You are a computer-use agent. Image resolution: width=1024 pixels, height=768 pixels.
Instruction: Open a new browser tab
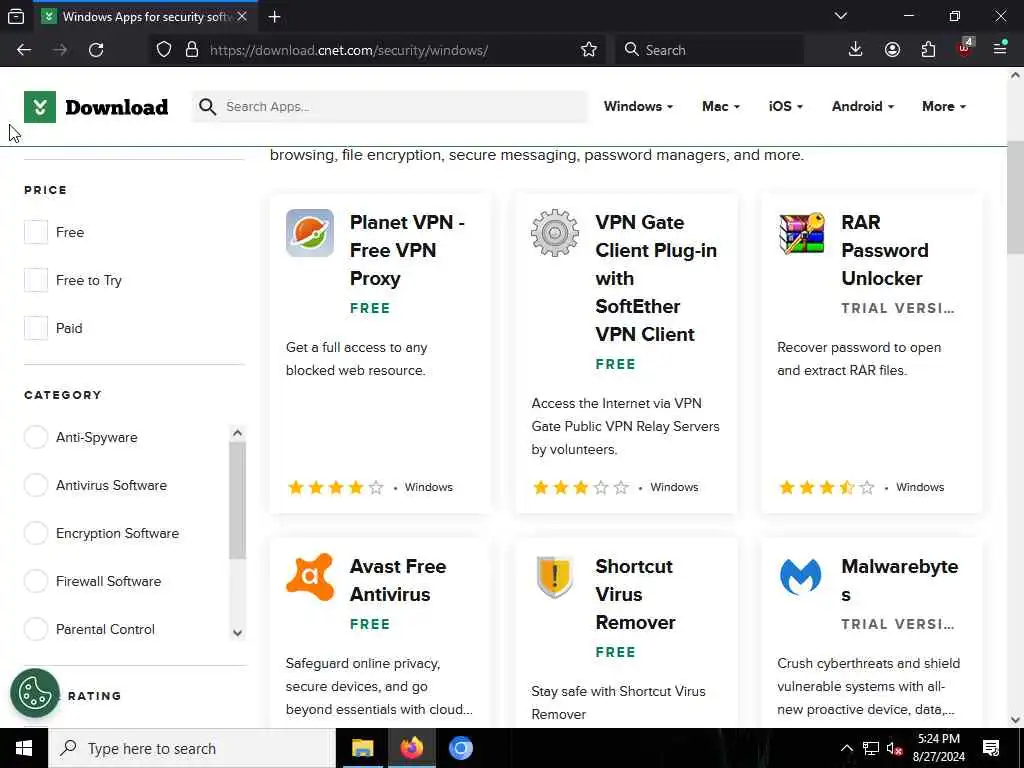pos(274,16)
